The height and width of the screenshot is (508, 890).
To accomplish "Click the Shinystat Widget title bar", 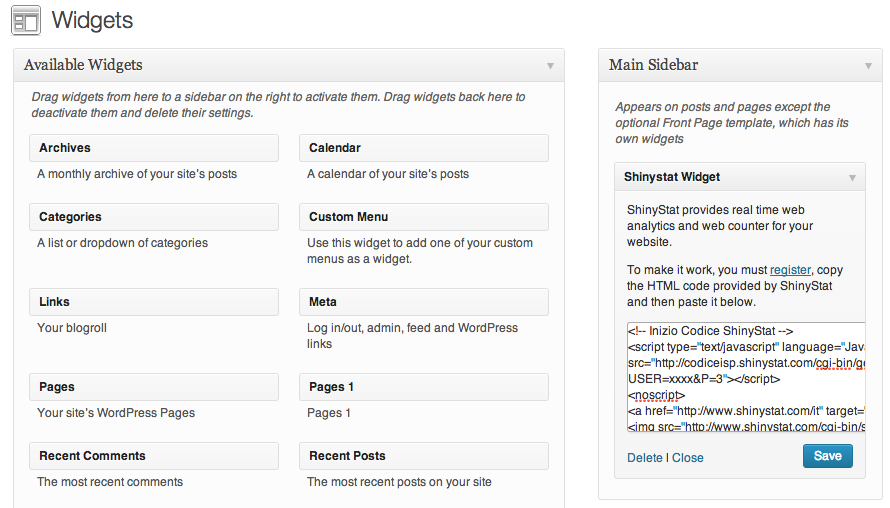I will click(740, 177).
